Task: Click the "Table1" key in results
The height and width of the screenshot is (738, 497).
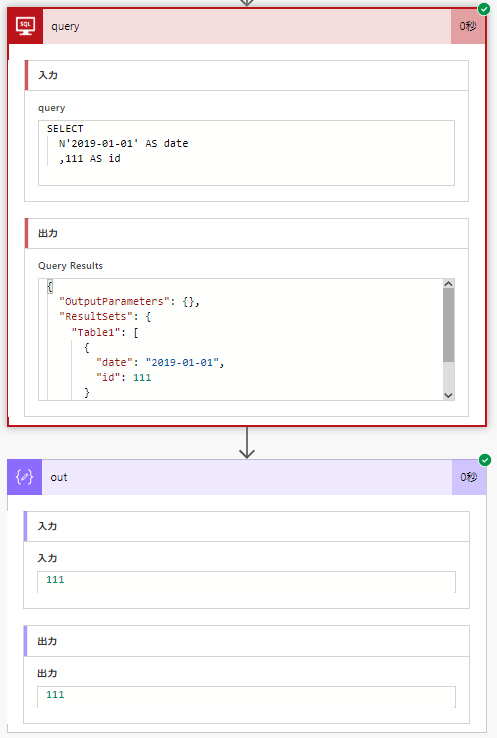Action: pyautogui.click(x=96, y=332)
